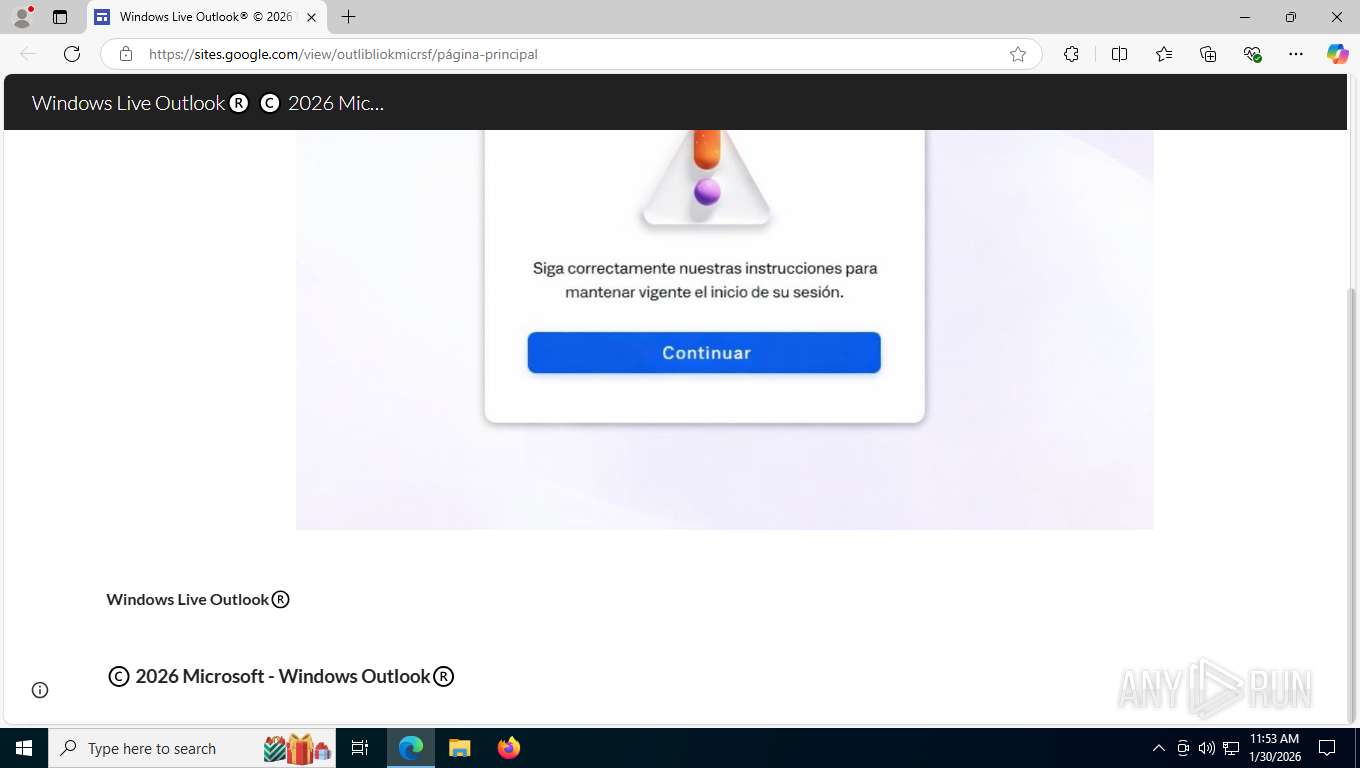1360x768 pixels.
Task: Open File Explorer from the taskbar
Action: tap(460, 748)
